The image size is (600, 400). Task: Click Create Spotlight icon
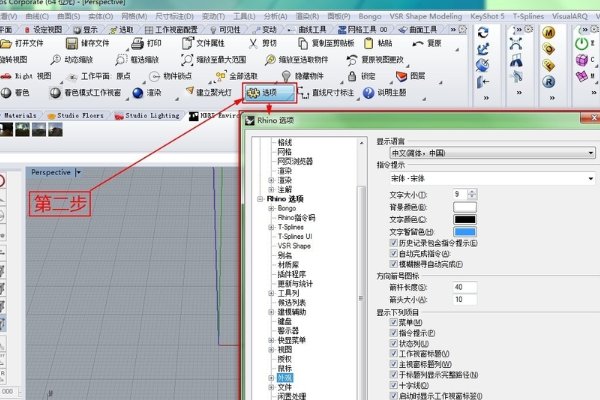190,91
